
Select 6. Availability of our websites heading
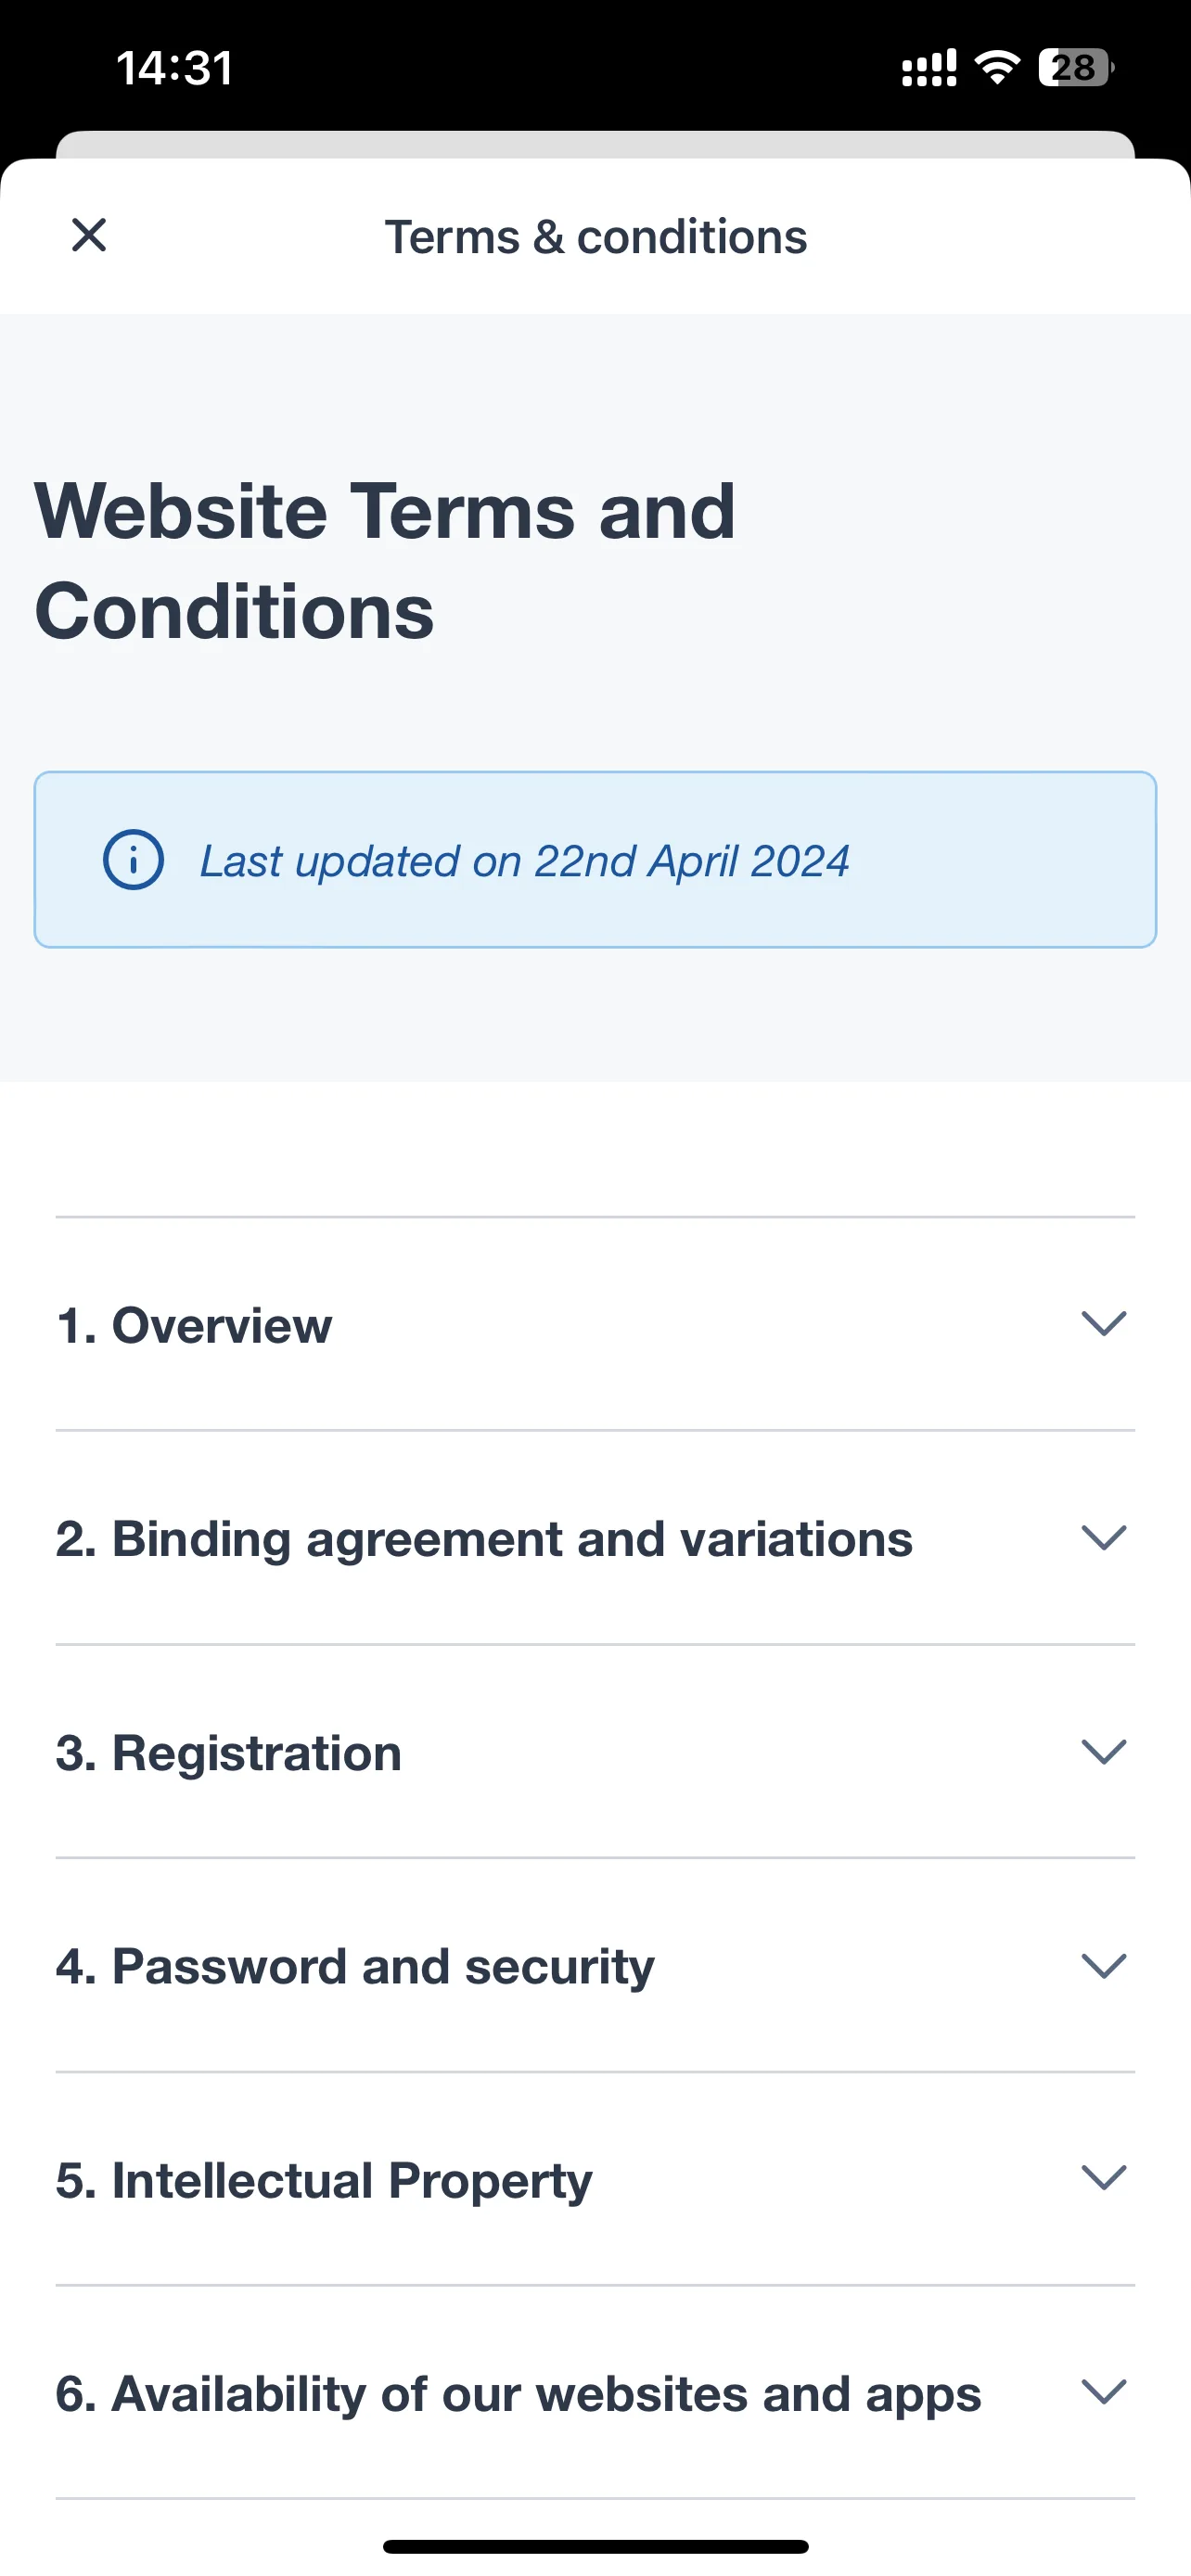coord(518,2395)
